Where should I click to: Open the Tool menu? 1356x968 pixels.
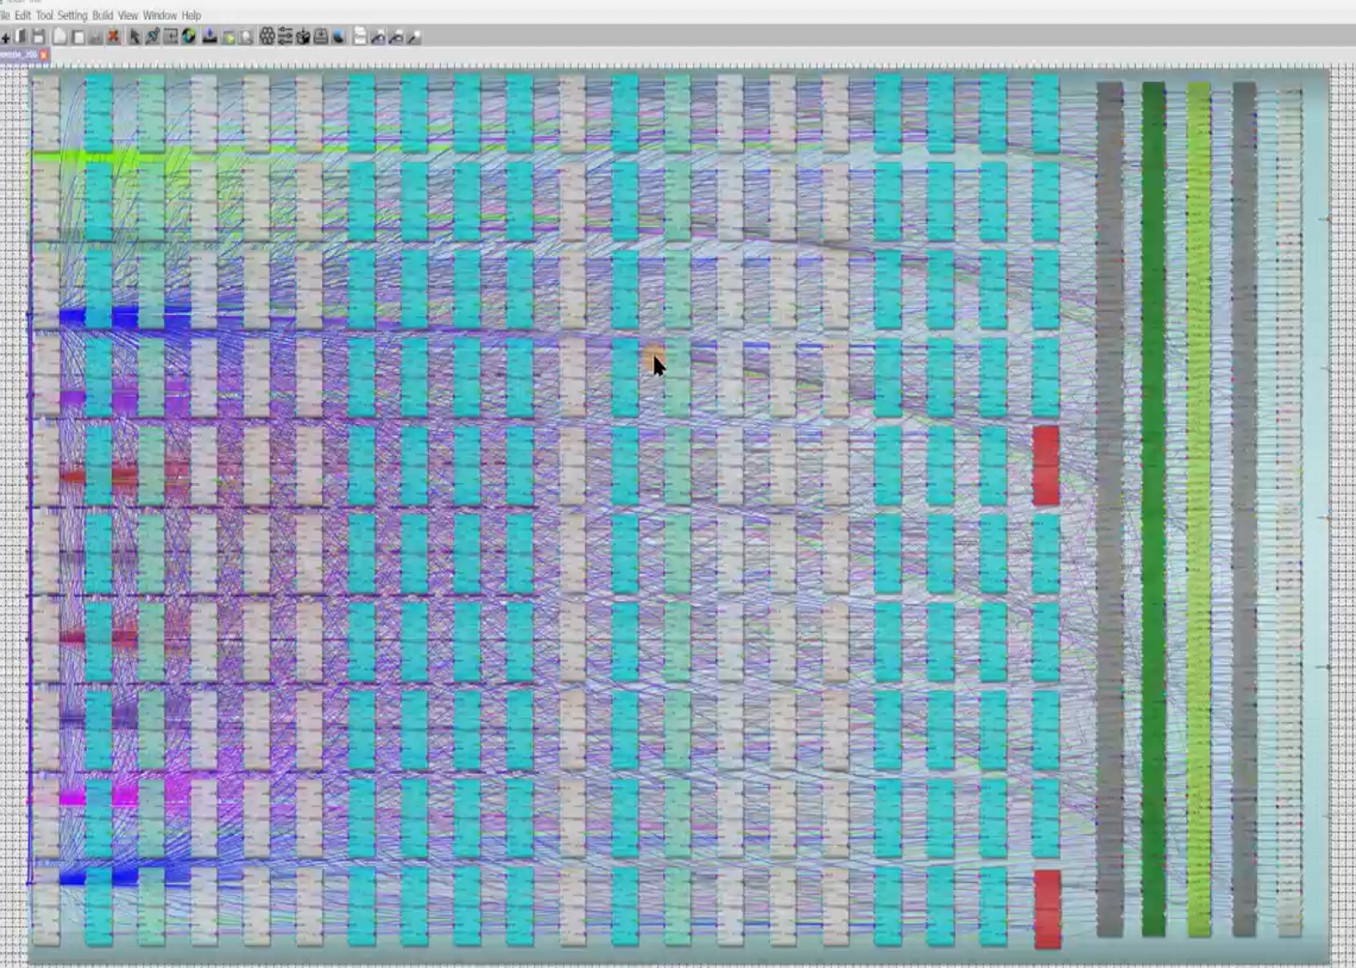(44, 16)
